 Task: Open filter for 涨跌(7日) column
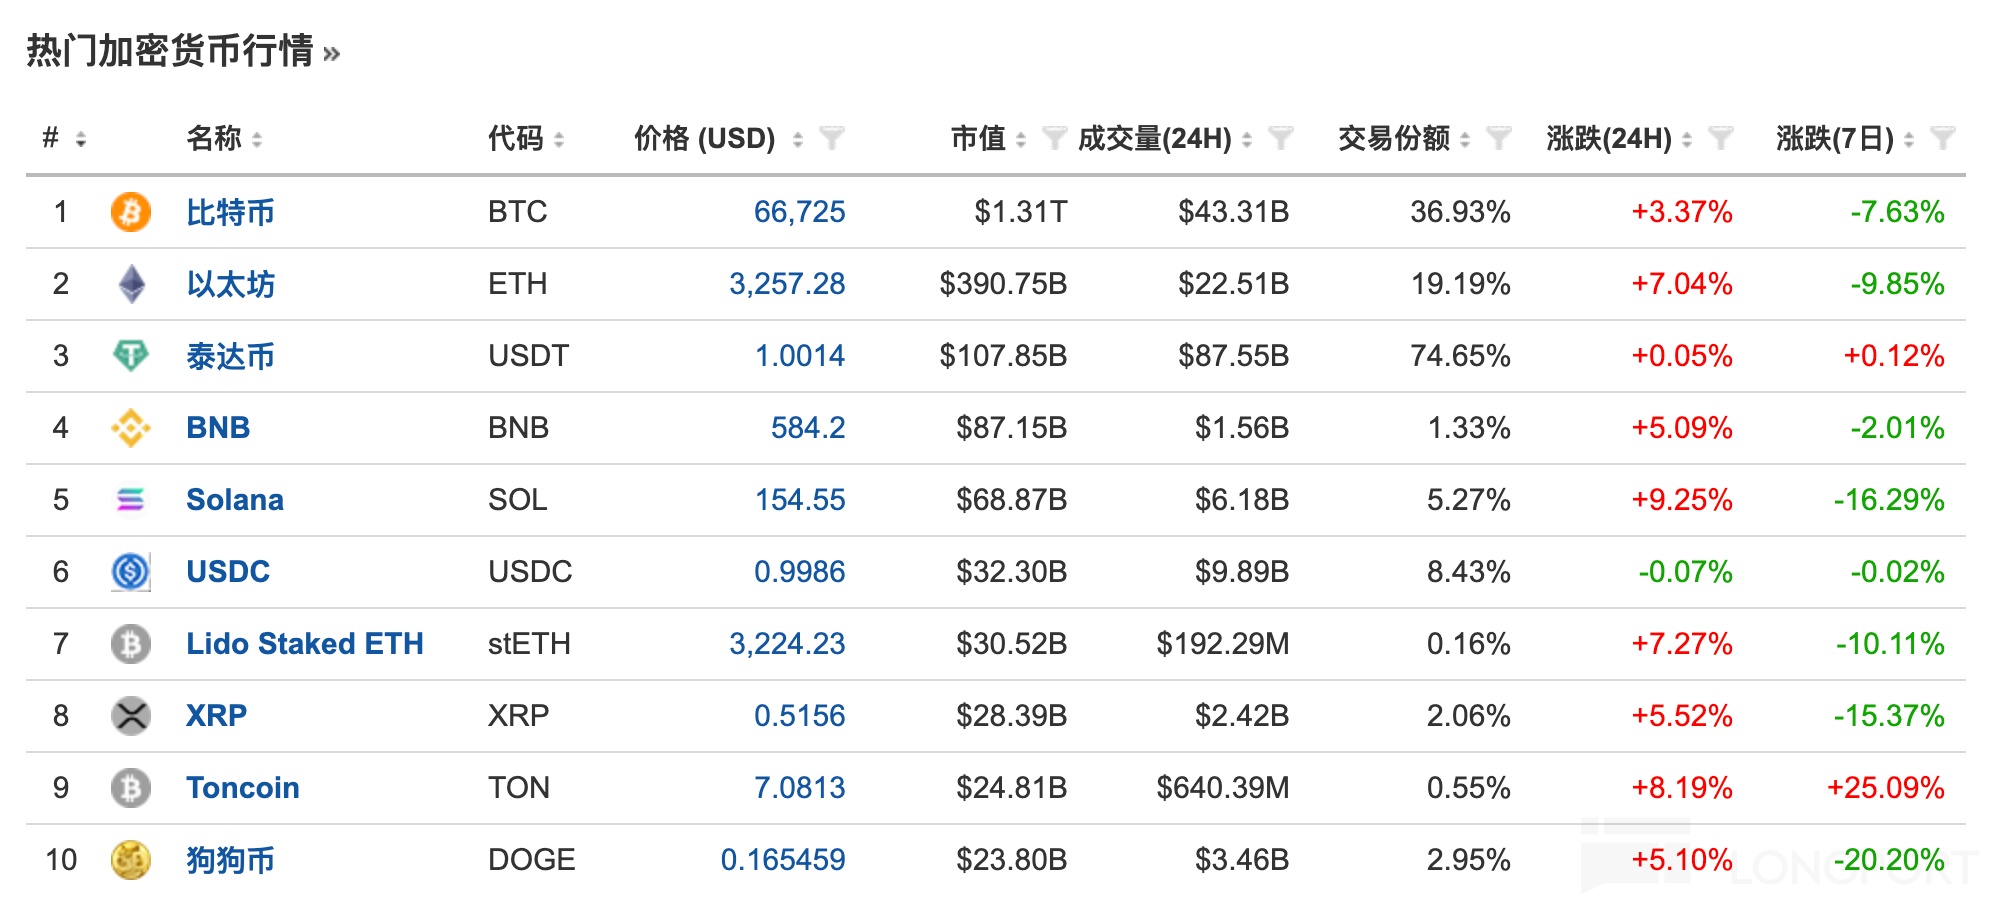point(1942,138)
